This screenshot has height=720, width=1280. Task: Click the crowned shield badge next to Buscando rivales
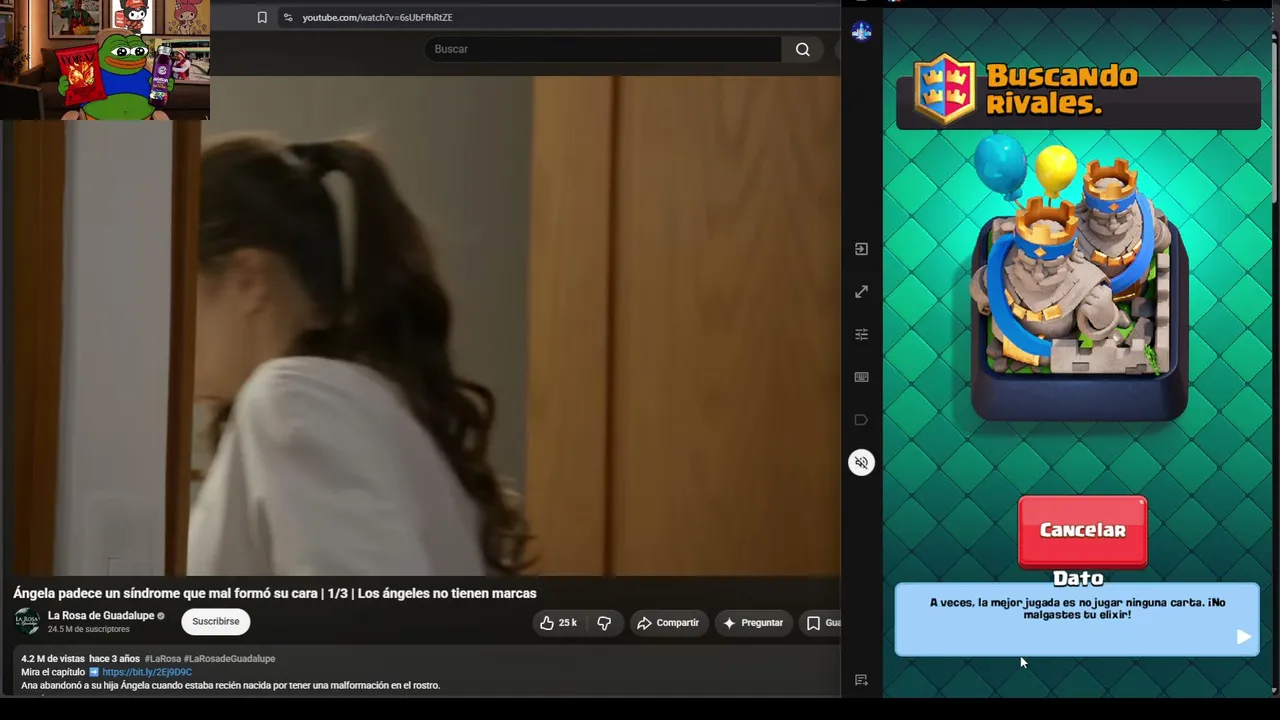coord(945,88)
